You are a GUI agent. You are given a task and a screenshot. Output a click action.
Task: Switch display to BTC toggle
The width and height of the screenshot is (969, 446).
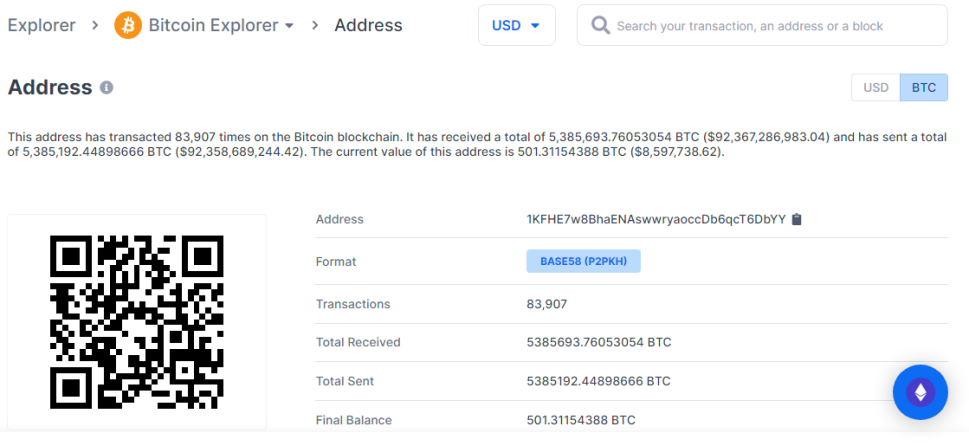tap(924, 88)
